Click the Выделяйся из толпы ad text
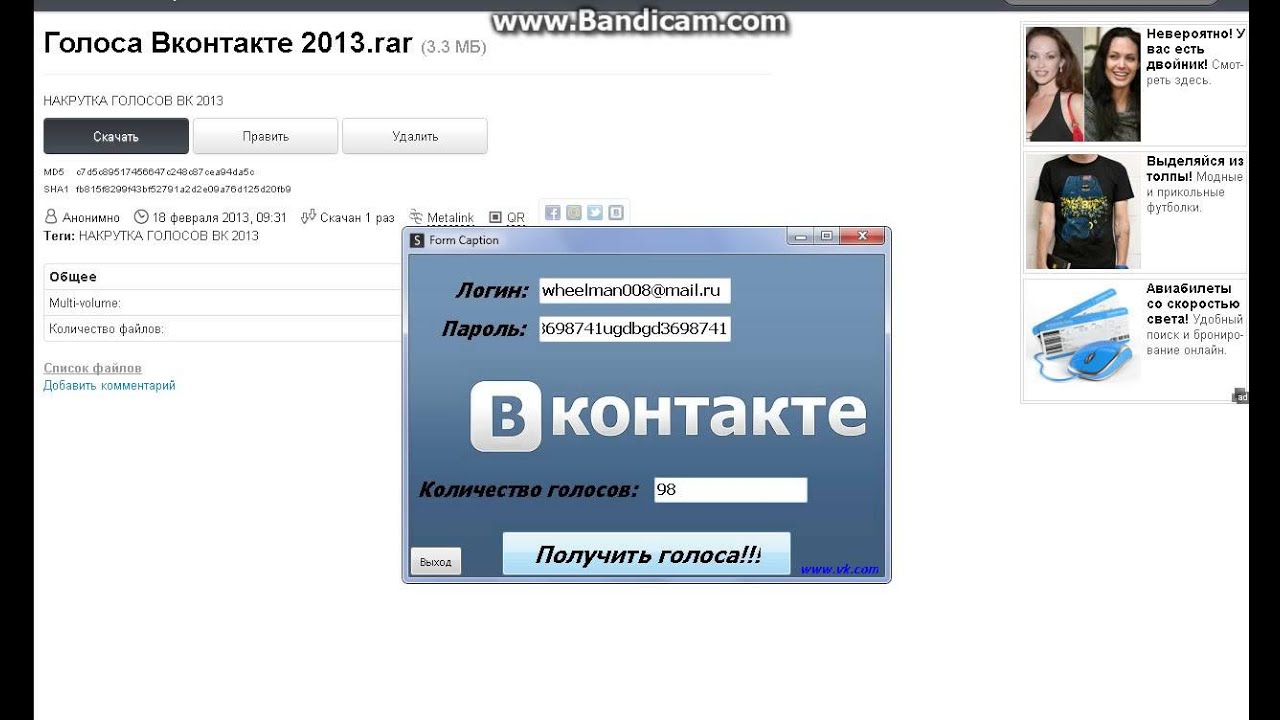1280x720 pixels. [1195, 184]
